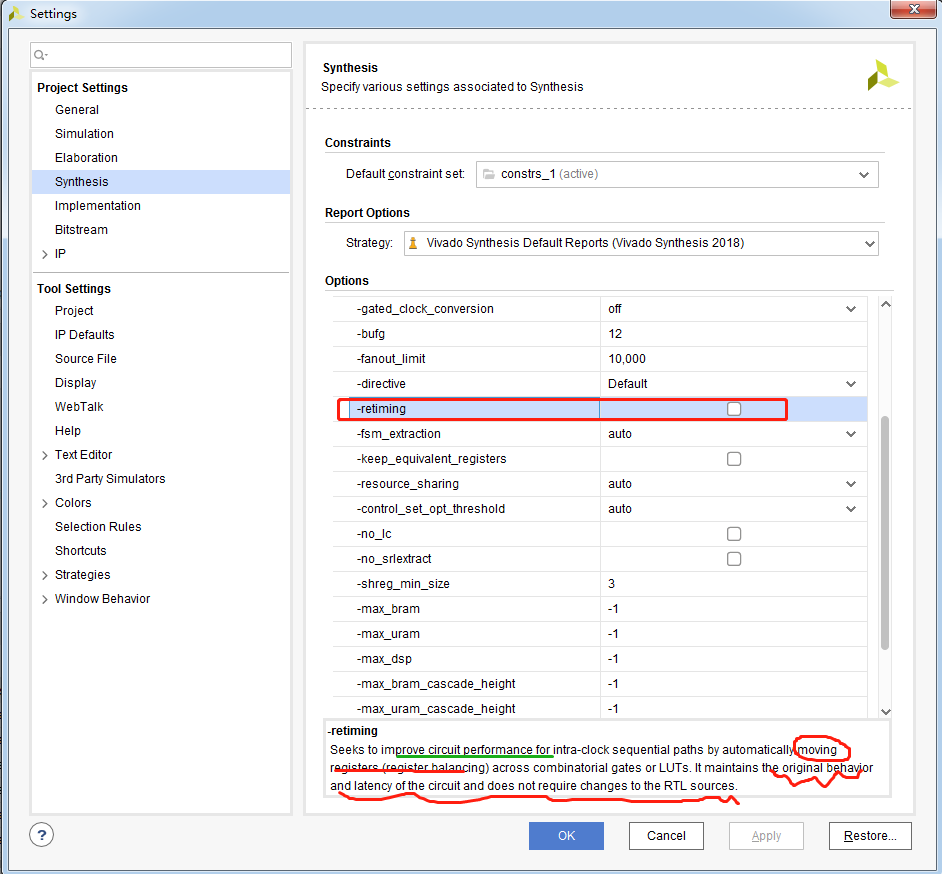Click the -fanout_limit value field
The height and width of the screenshot is (874, 942).
pos(734,359)
